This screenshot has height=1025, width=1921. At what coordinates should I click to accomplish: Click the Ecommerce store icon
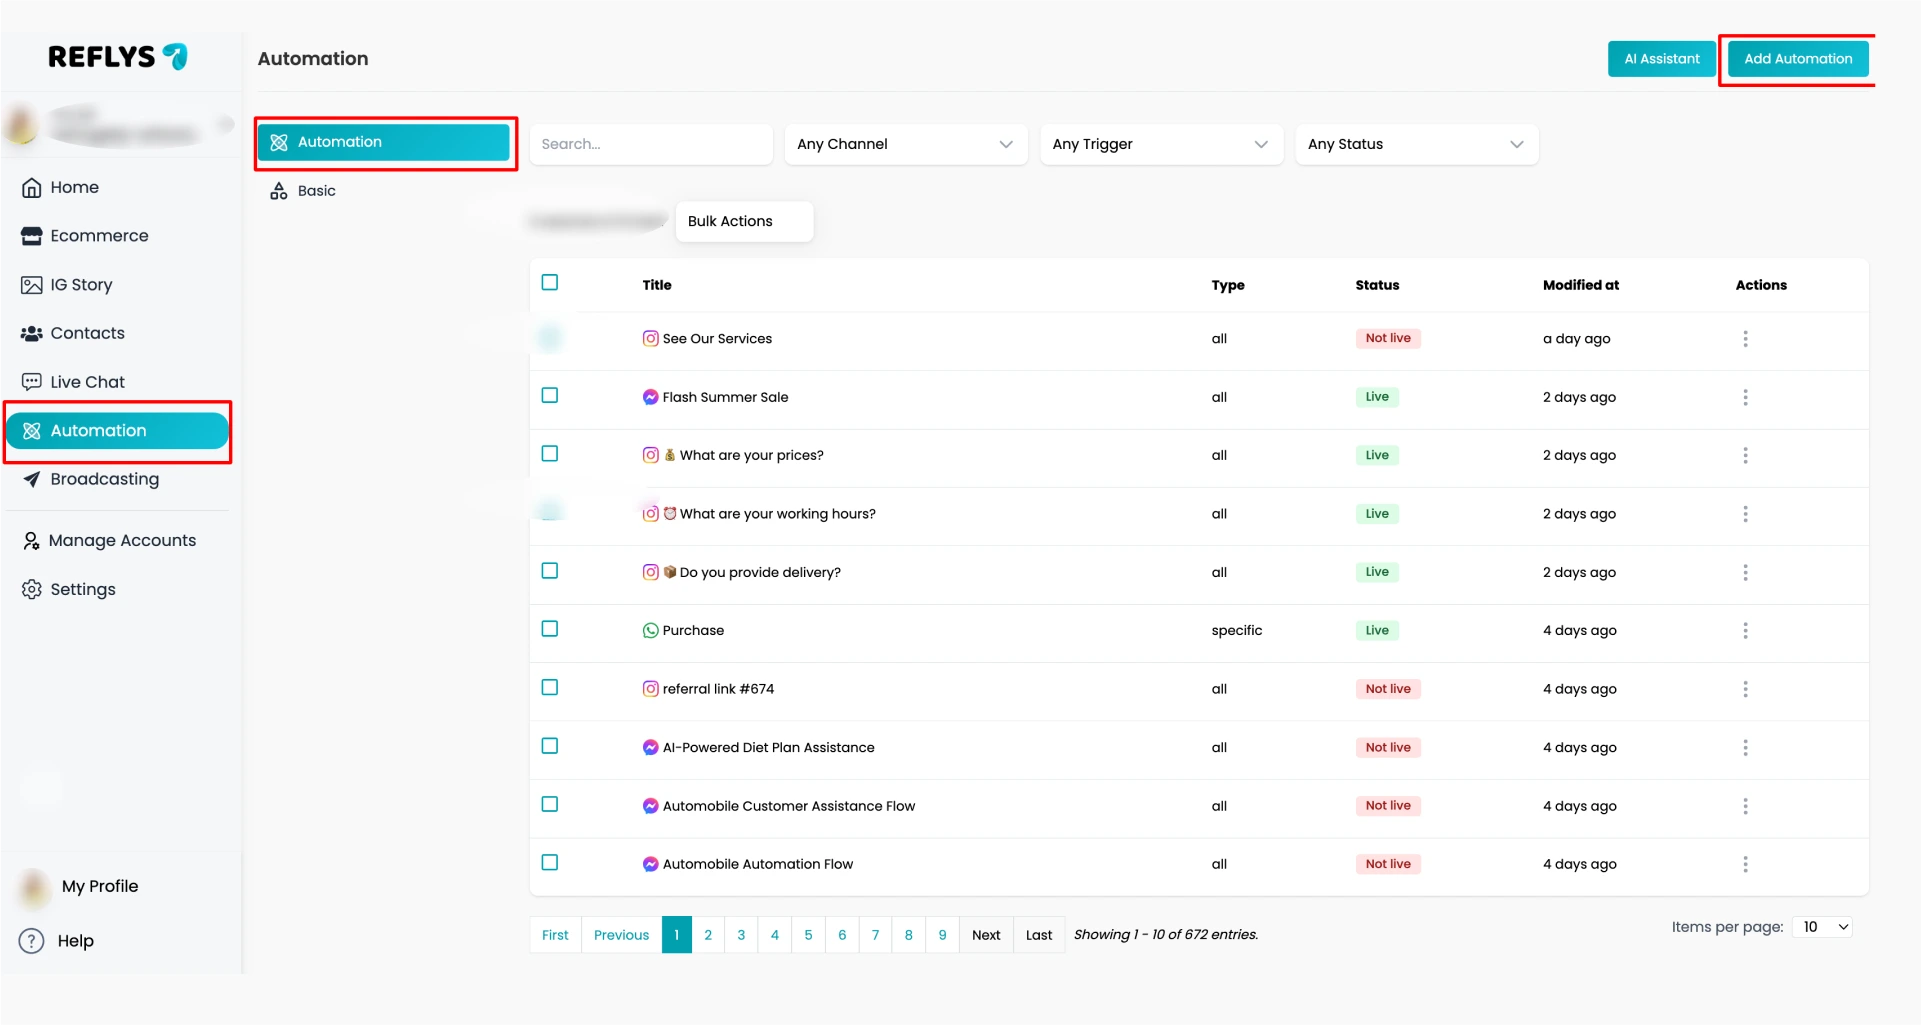(32, 236)
